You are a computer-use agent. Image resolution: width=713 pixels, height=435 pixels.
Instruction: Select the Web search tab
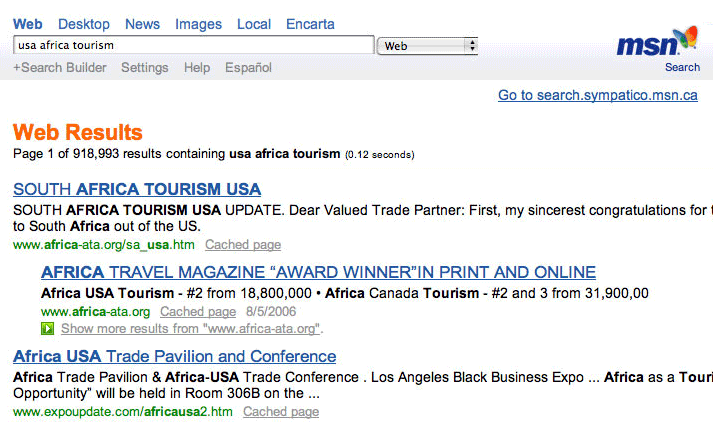coord(28,24)
